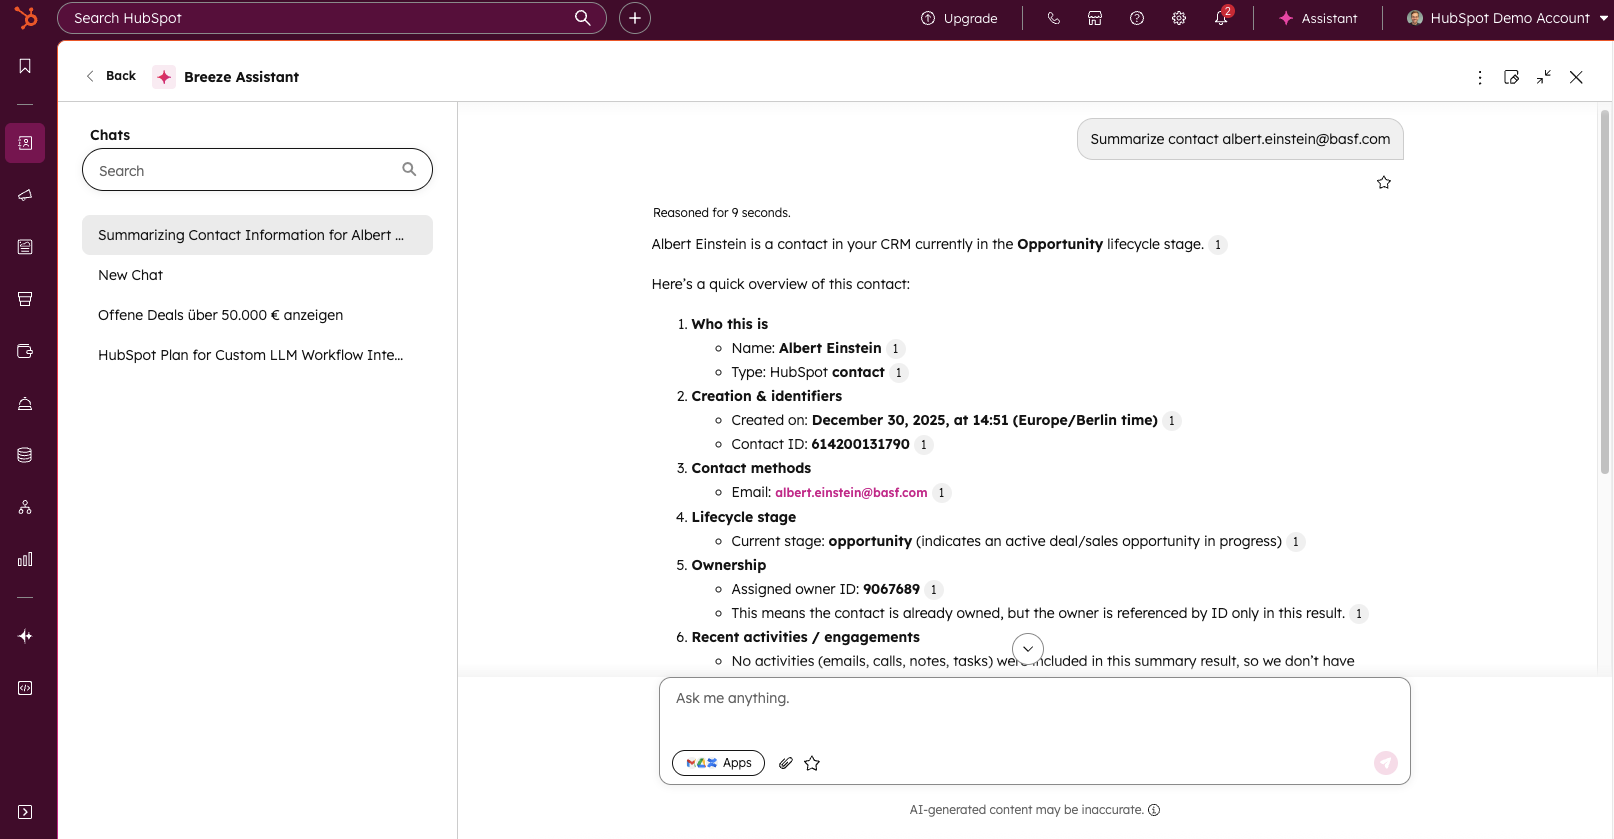
Task: Click the albert.einstein@basf.com email link
Action: pos(851,493)
